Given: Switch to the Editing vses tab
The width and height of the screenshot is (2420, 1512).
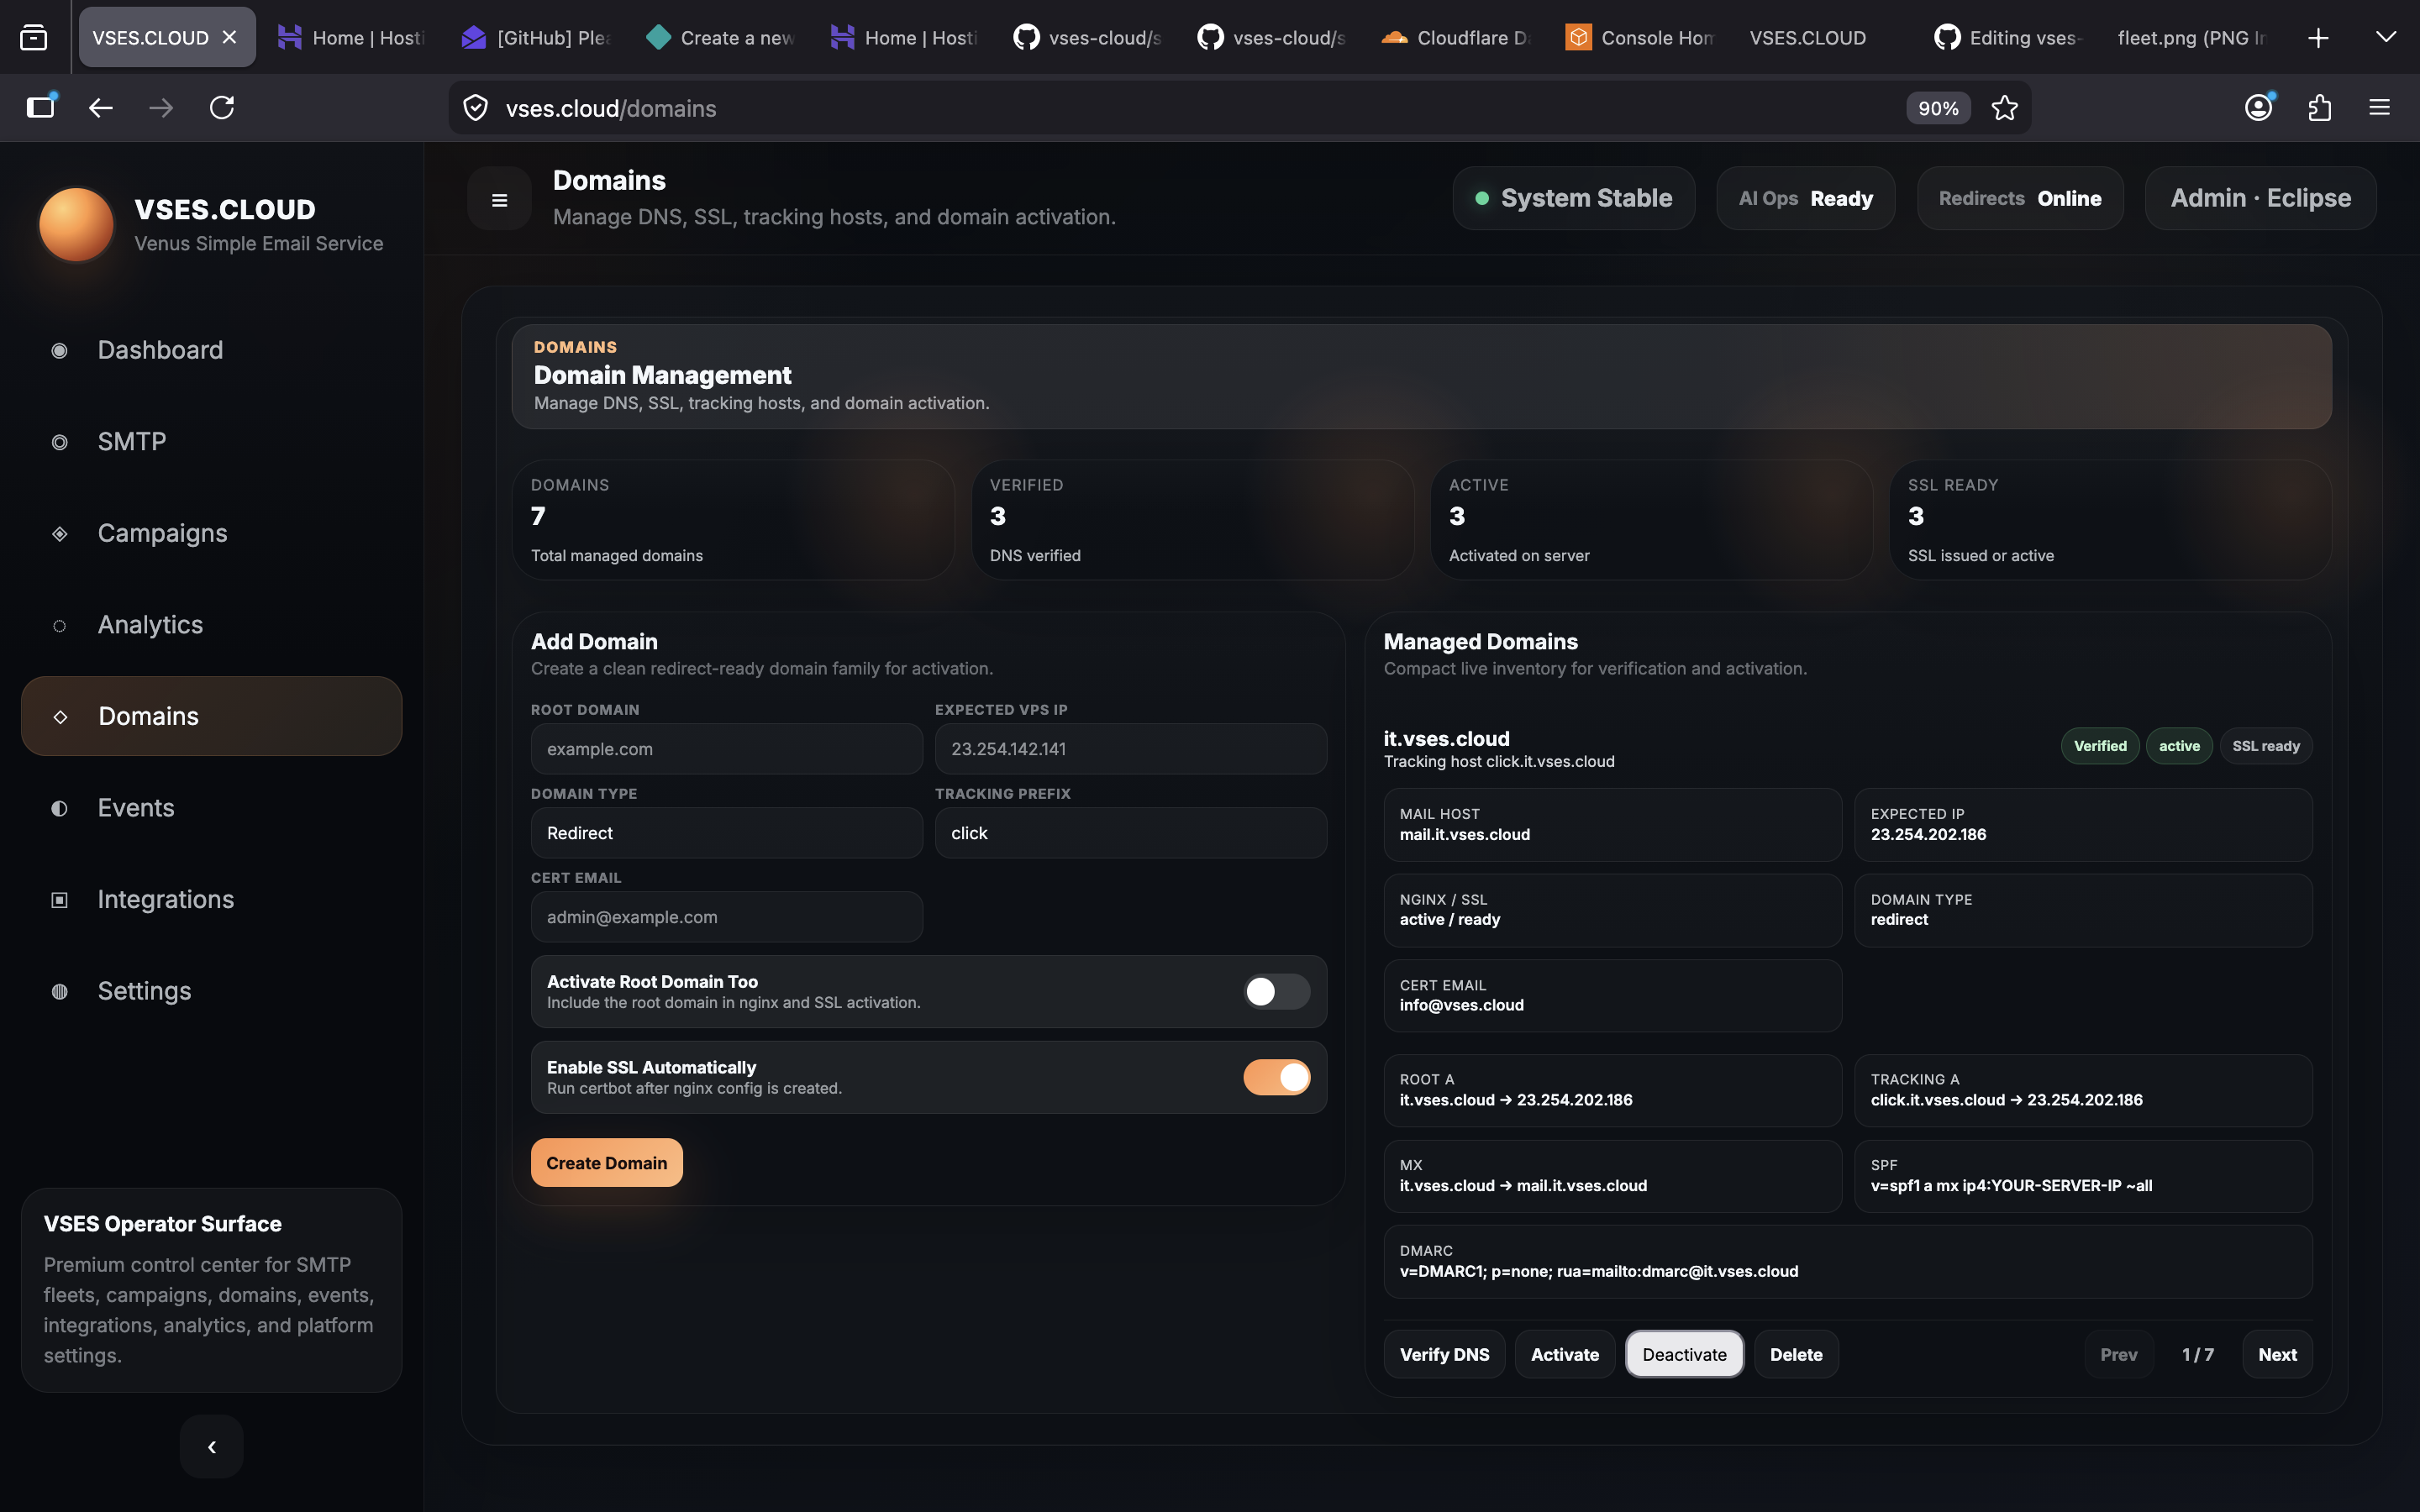Looking at the screenshot, I should tap(2009, 38).
